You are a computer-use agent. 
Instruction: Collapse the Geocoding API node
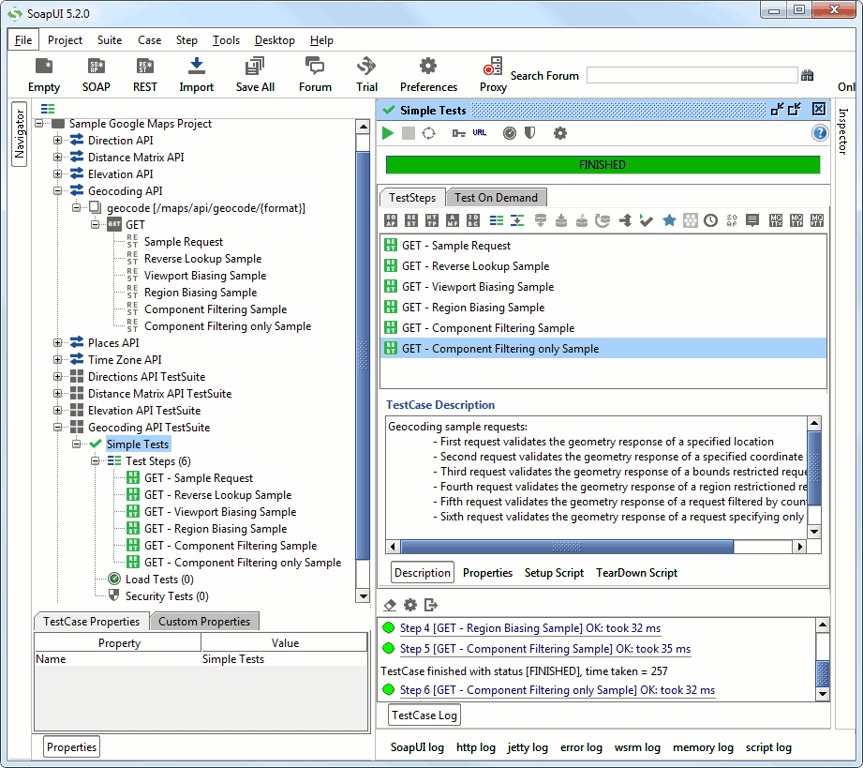click(x=57, y=191)
